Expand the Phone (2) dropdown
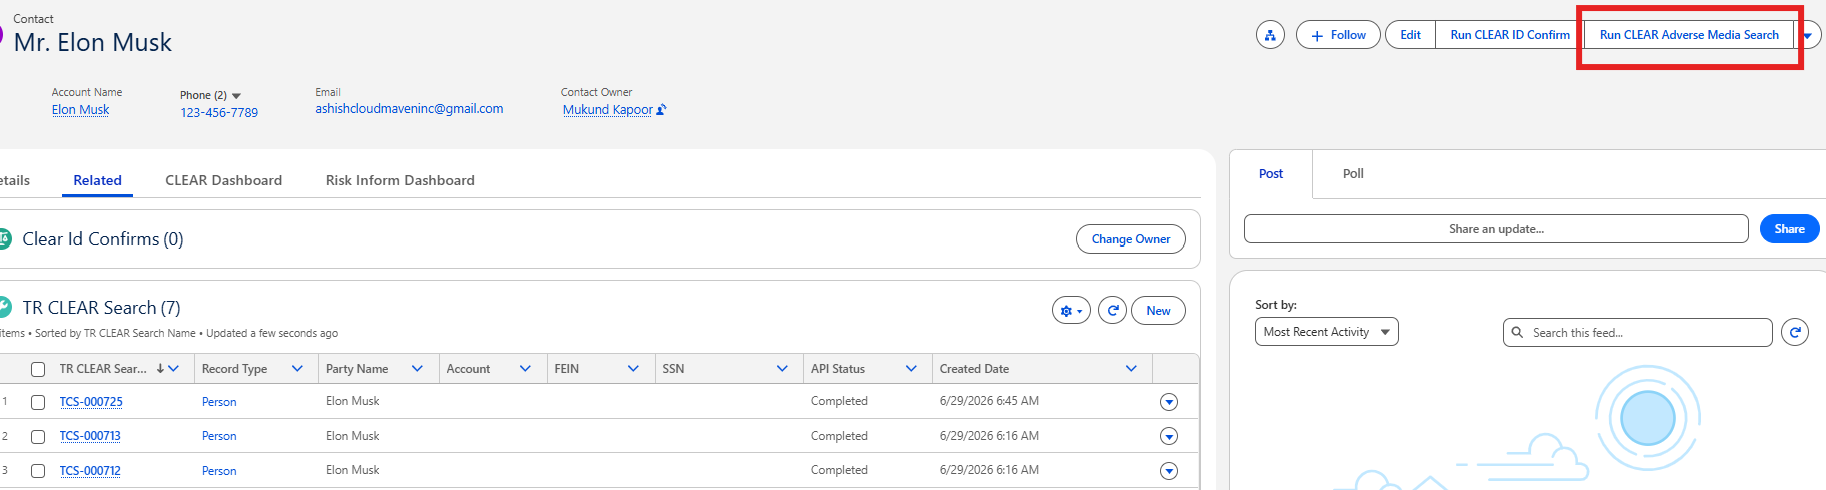The width and height of the screenshot is (1826, 490). pos(236,96)
